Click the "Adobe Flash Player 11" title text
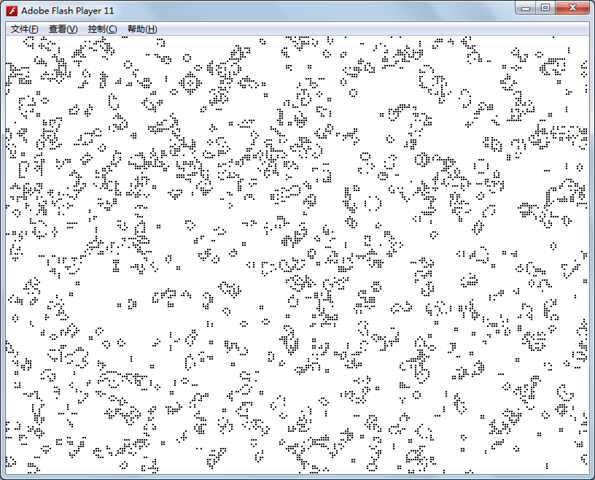This screenshot has height=480, width=595. tap(68, 11)
